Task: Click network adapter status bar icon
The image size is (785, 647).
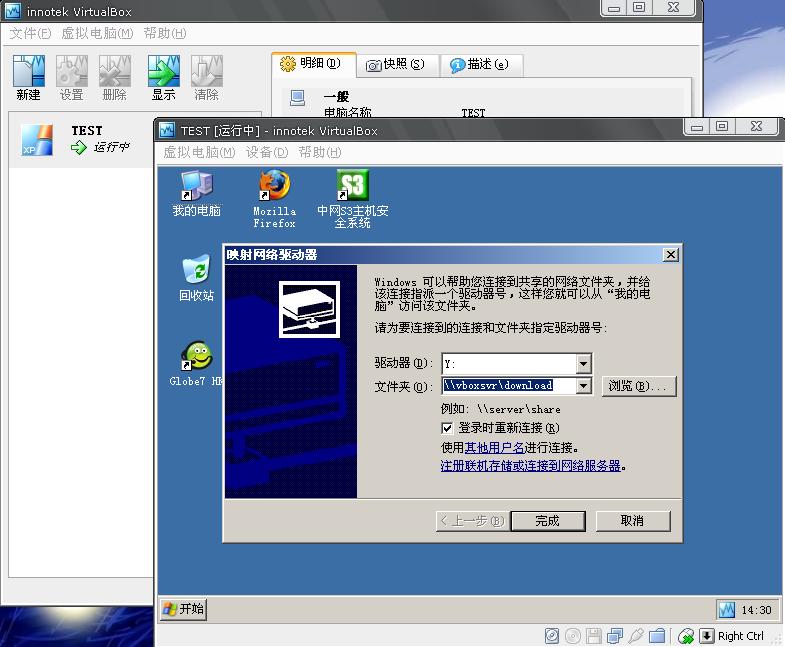Action: (615, 636)
